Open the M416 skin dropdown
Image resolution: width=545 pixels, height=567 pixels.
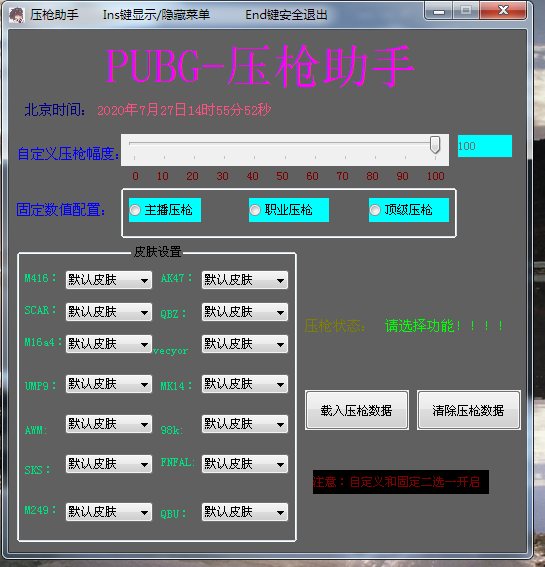point(108,280)
